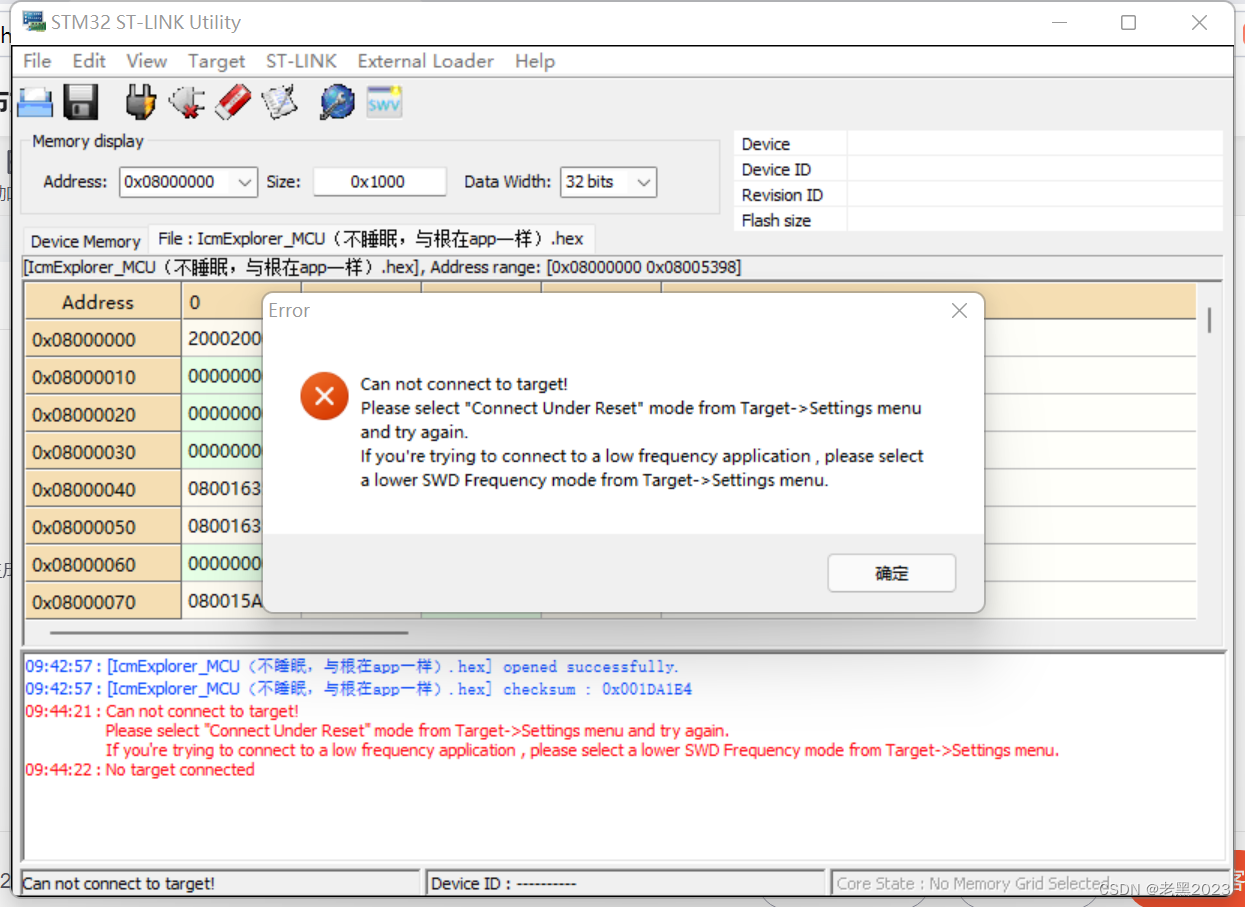Click status bar 'Can not connect to target!'
1245x907 pixels.
click(x=220, y=883)
